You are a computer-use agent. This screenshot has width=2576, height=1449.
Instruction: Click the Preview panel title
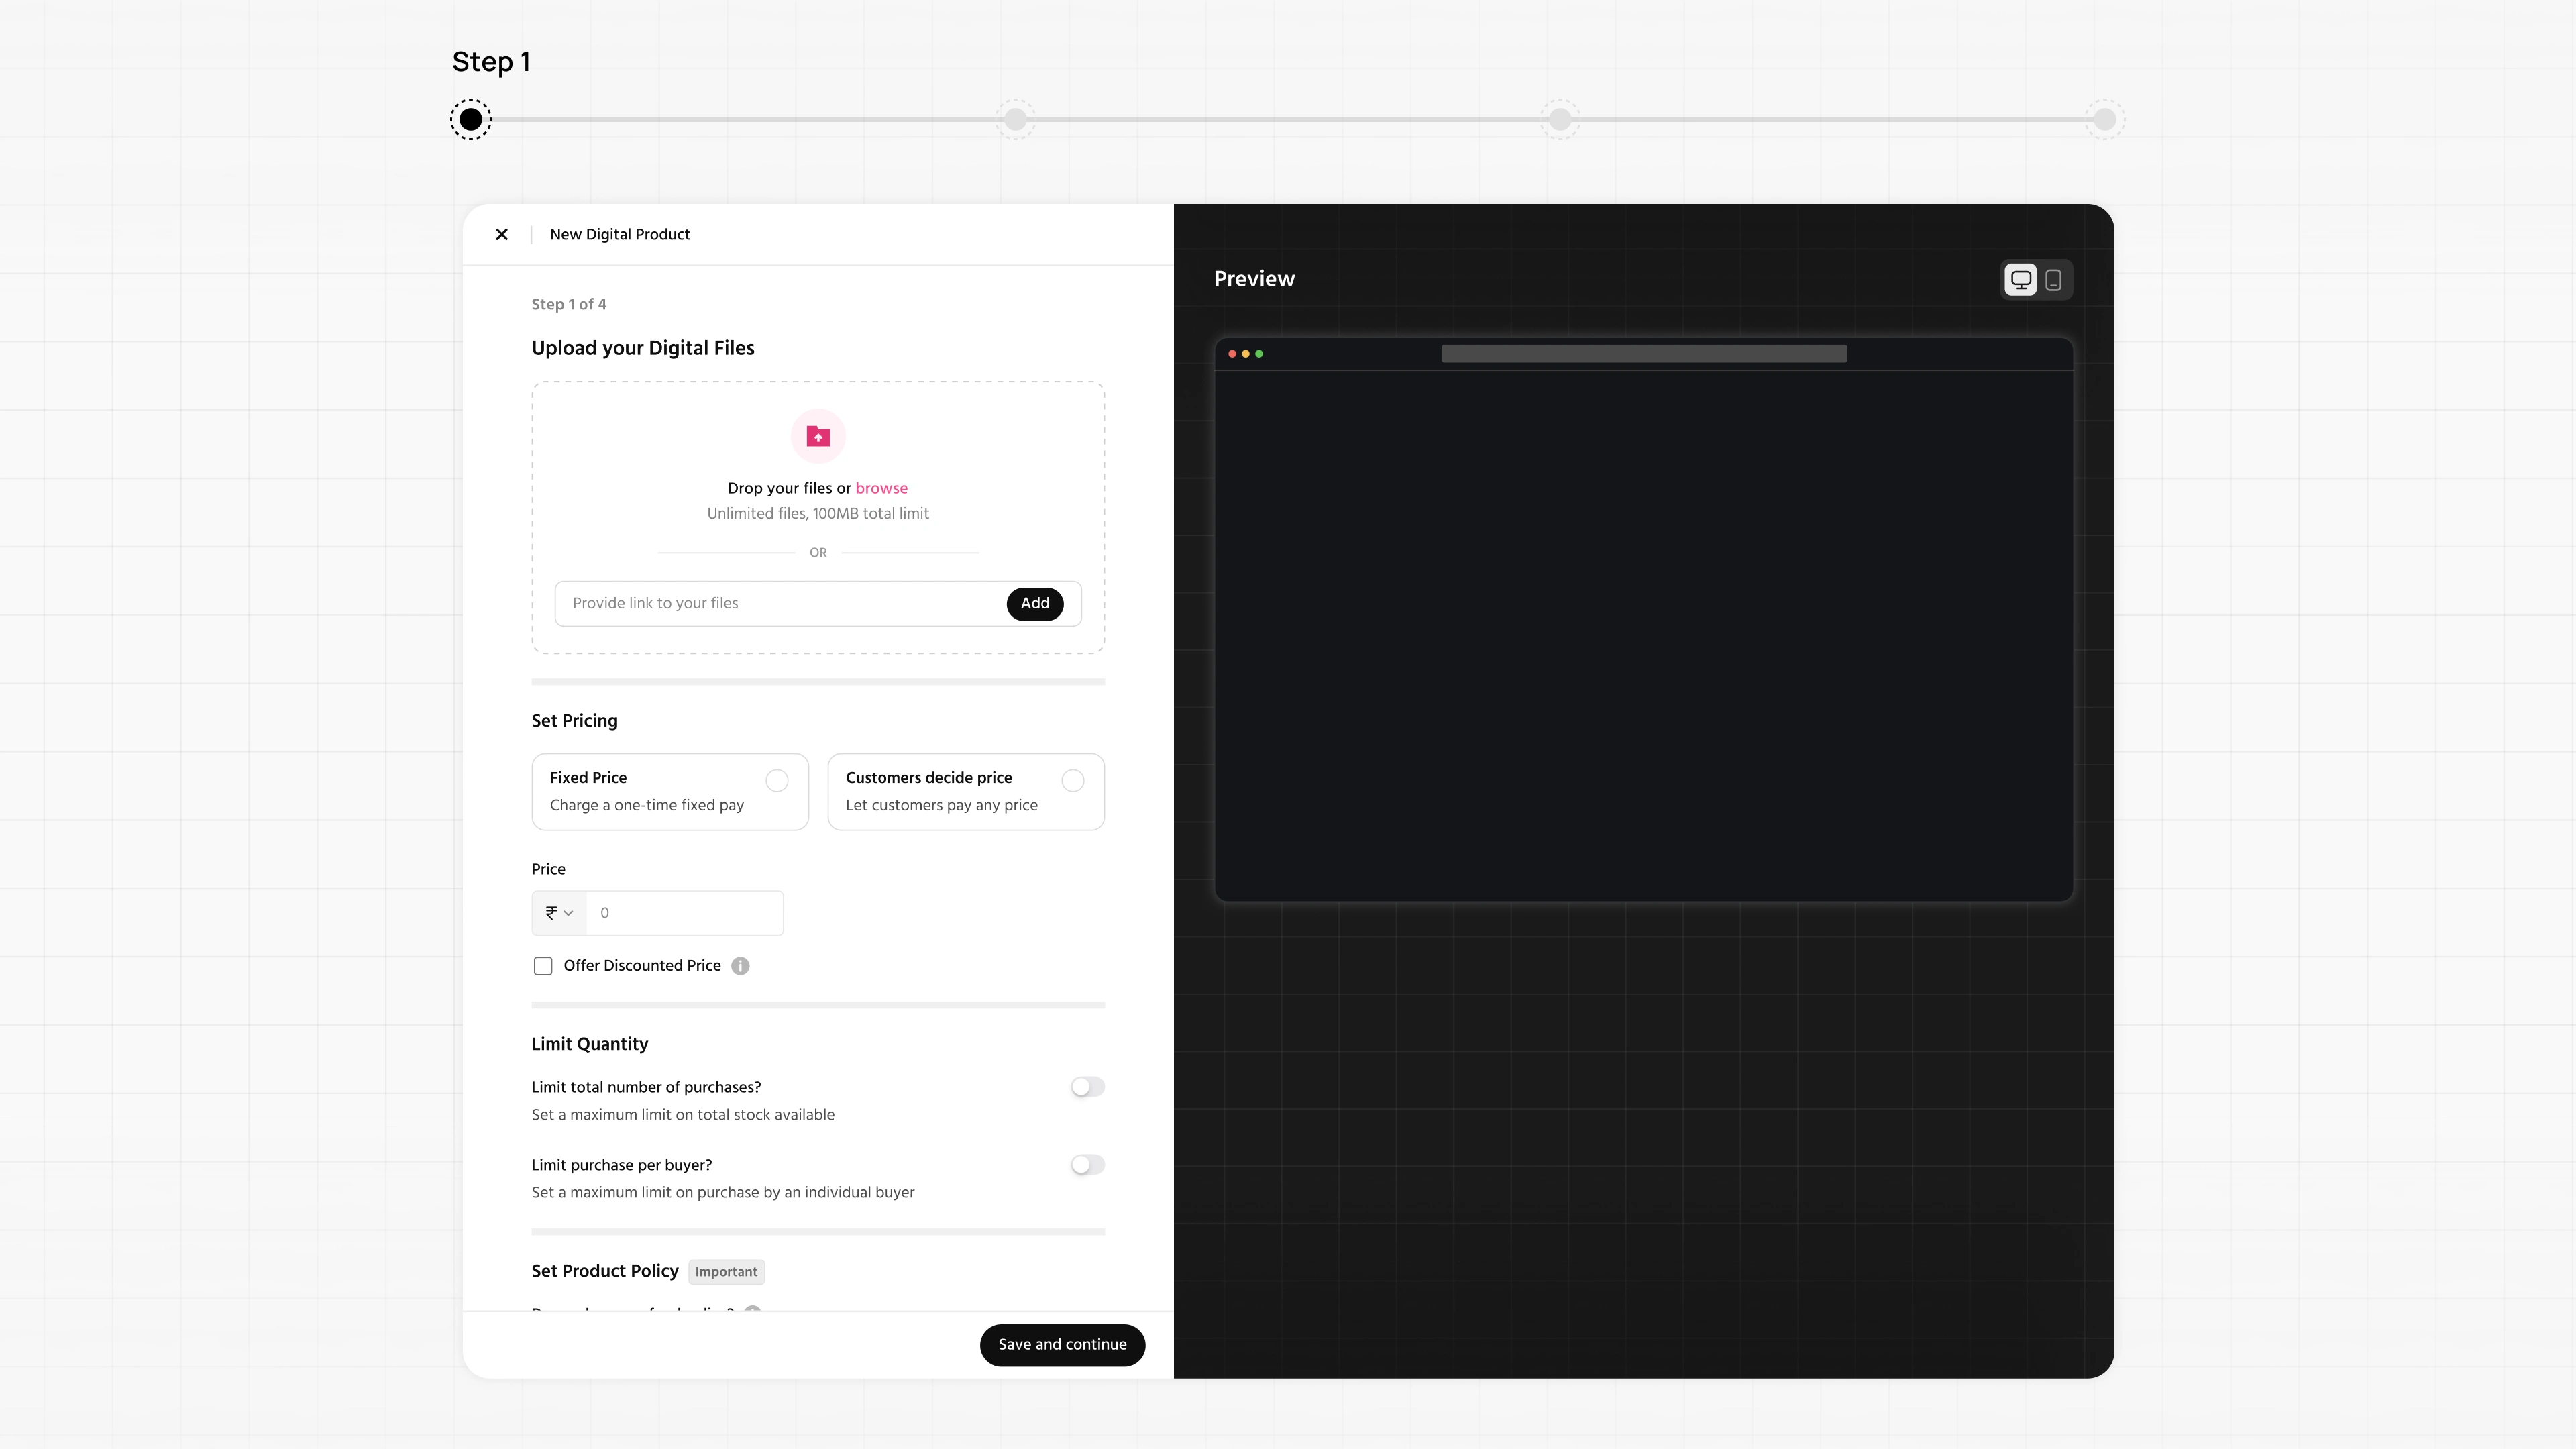point(1254,279)
